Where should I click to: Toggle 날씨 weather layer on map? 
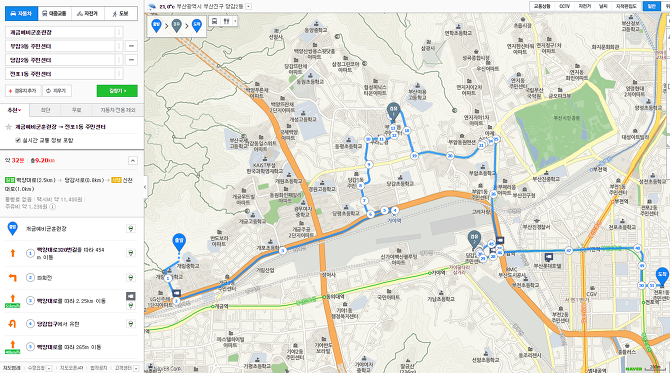click(x=603, y=6)
